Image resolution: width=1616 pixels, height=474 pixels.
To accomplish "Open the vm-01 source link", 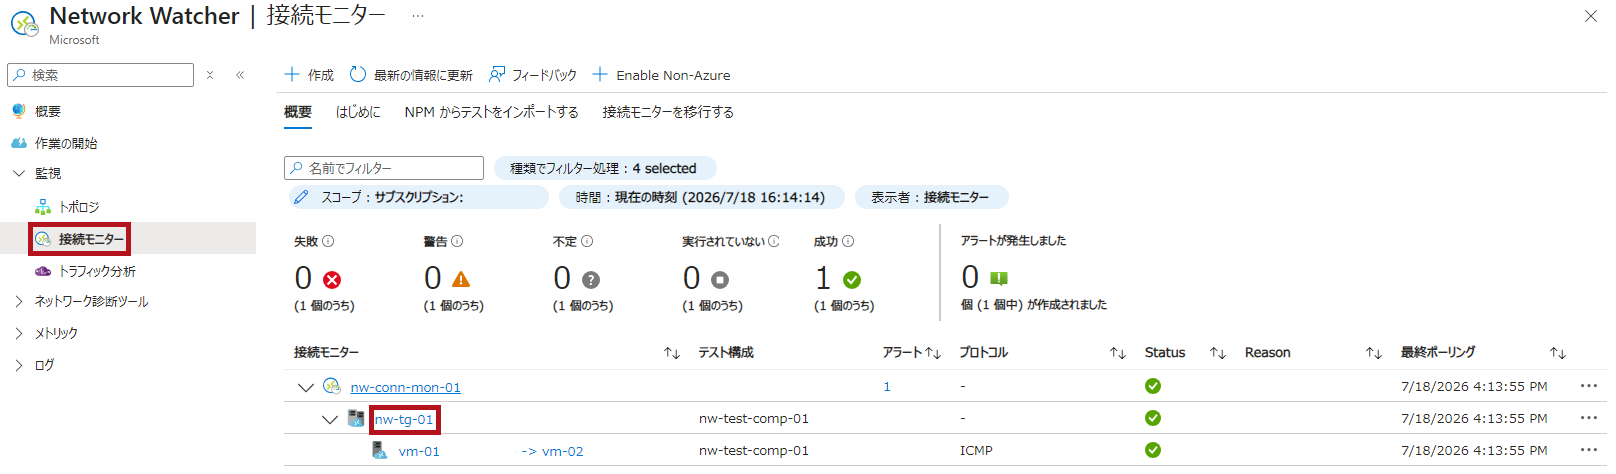I will pos(419,451).
